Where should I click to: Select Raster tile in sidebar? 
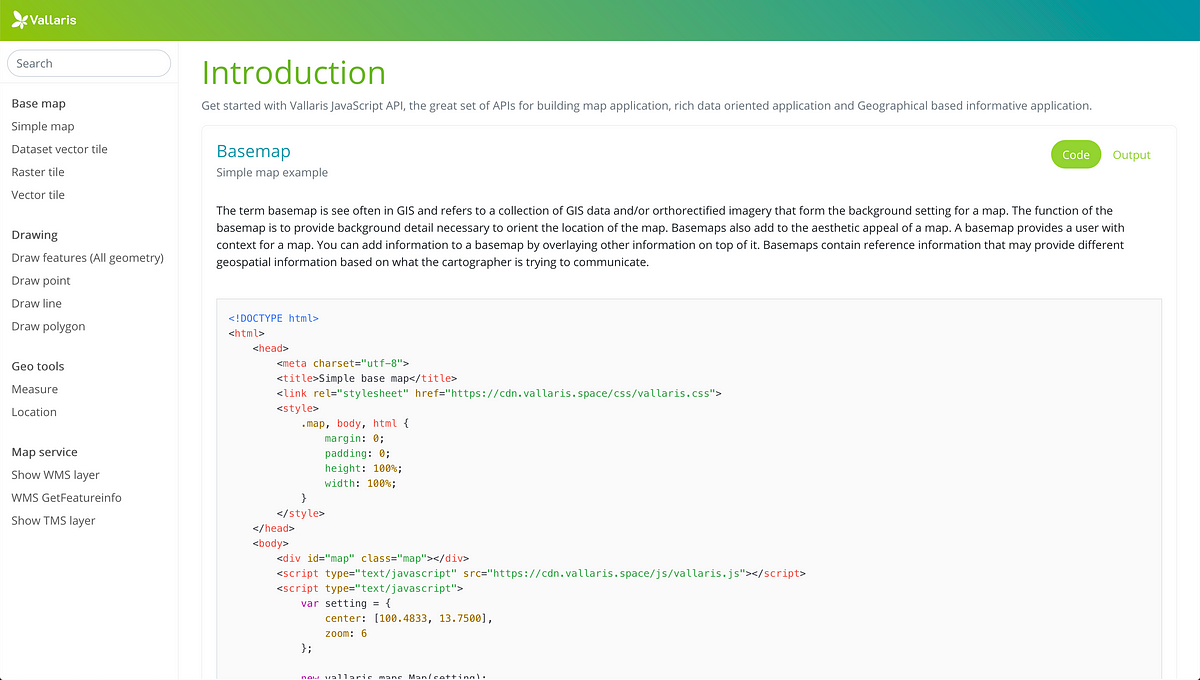click(x=38, y=172)
